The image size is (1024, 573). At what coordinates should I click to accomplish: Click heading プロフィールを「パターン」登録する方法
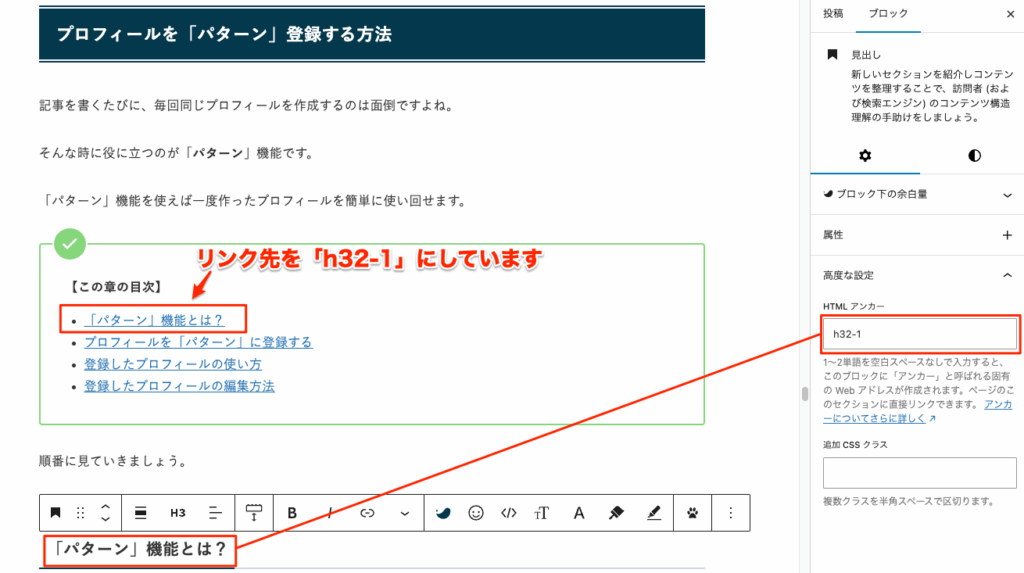coord(224,35)
